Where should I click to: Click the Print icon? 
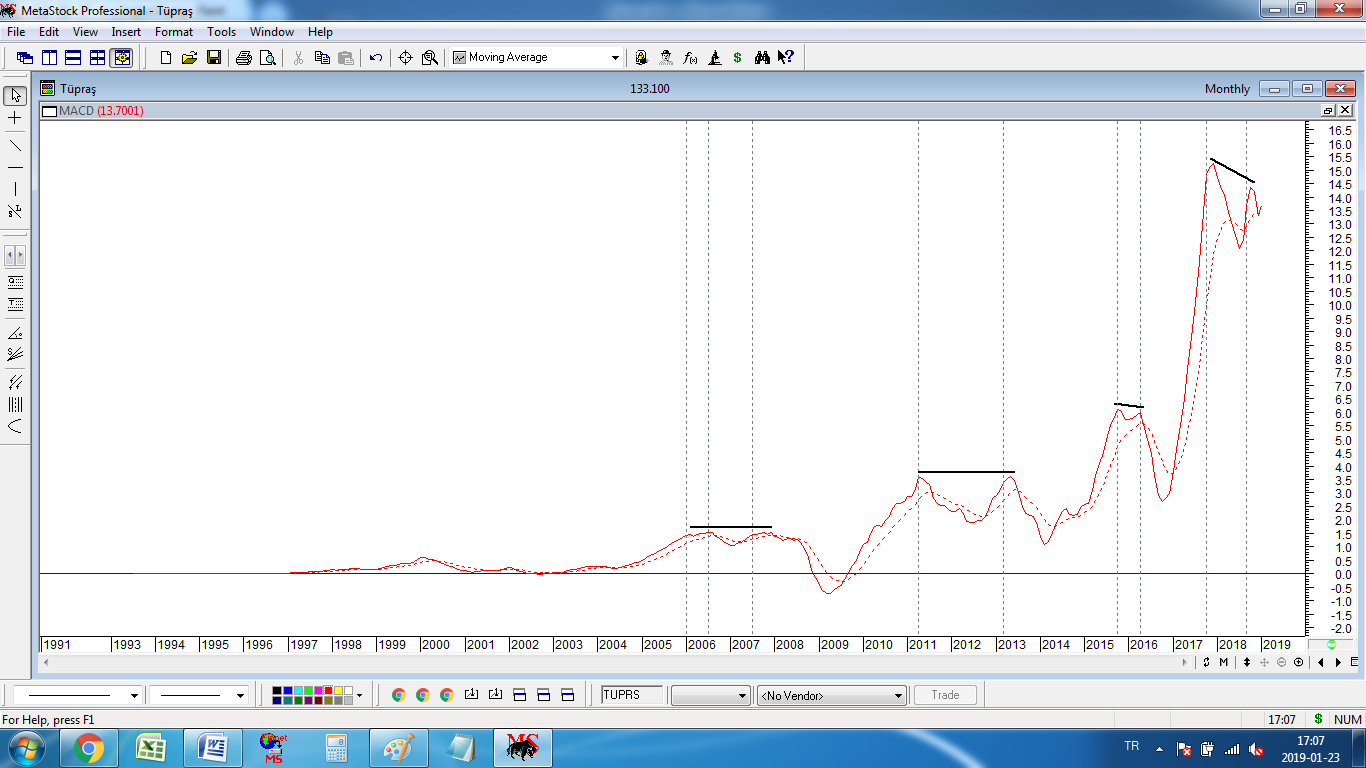(243, 58)
